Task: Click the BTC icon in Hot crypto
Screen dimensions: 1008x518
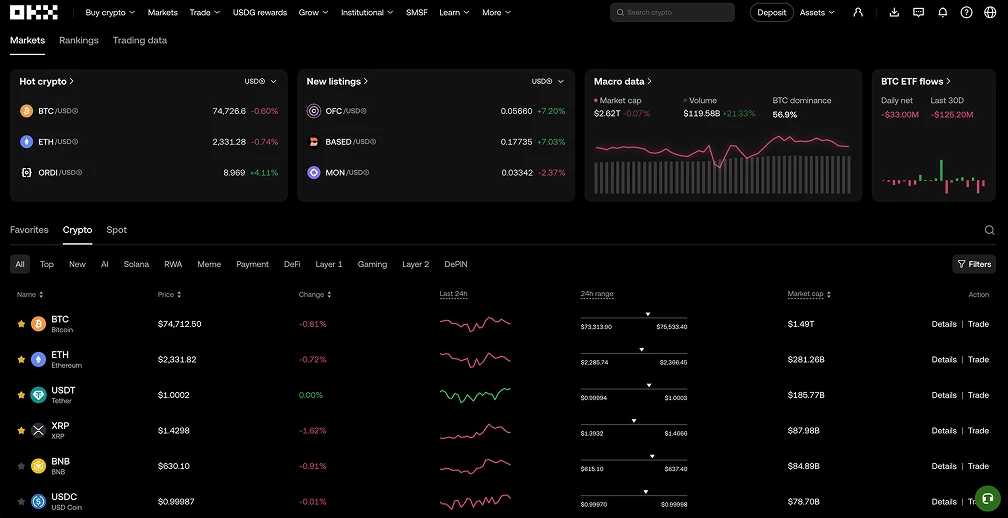Action: (26, 111)
